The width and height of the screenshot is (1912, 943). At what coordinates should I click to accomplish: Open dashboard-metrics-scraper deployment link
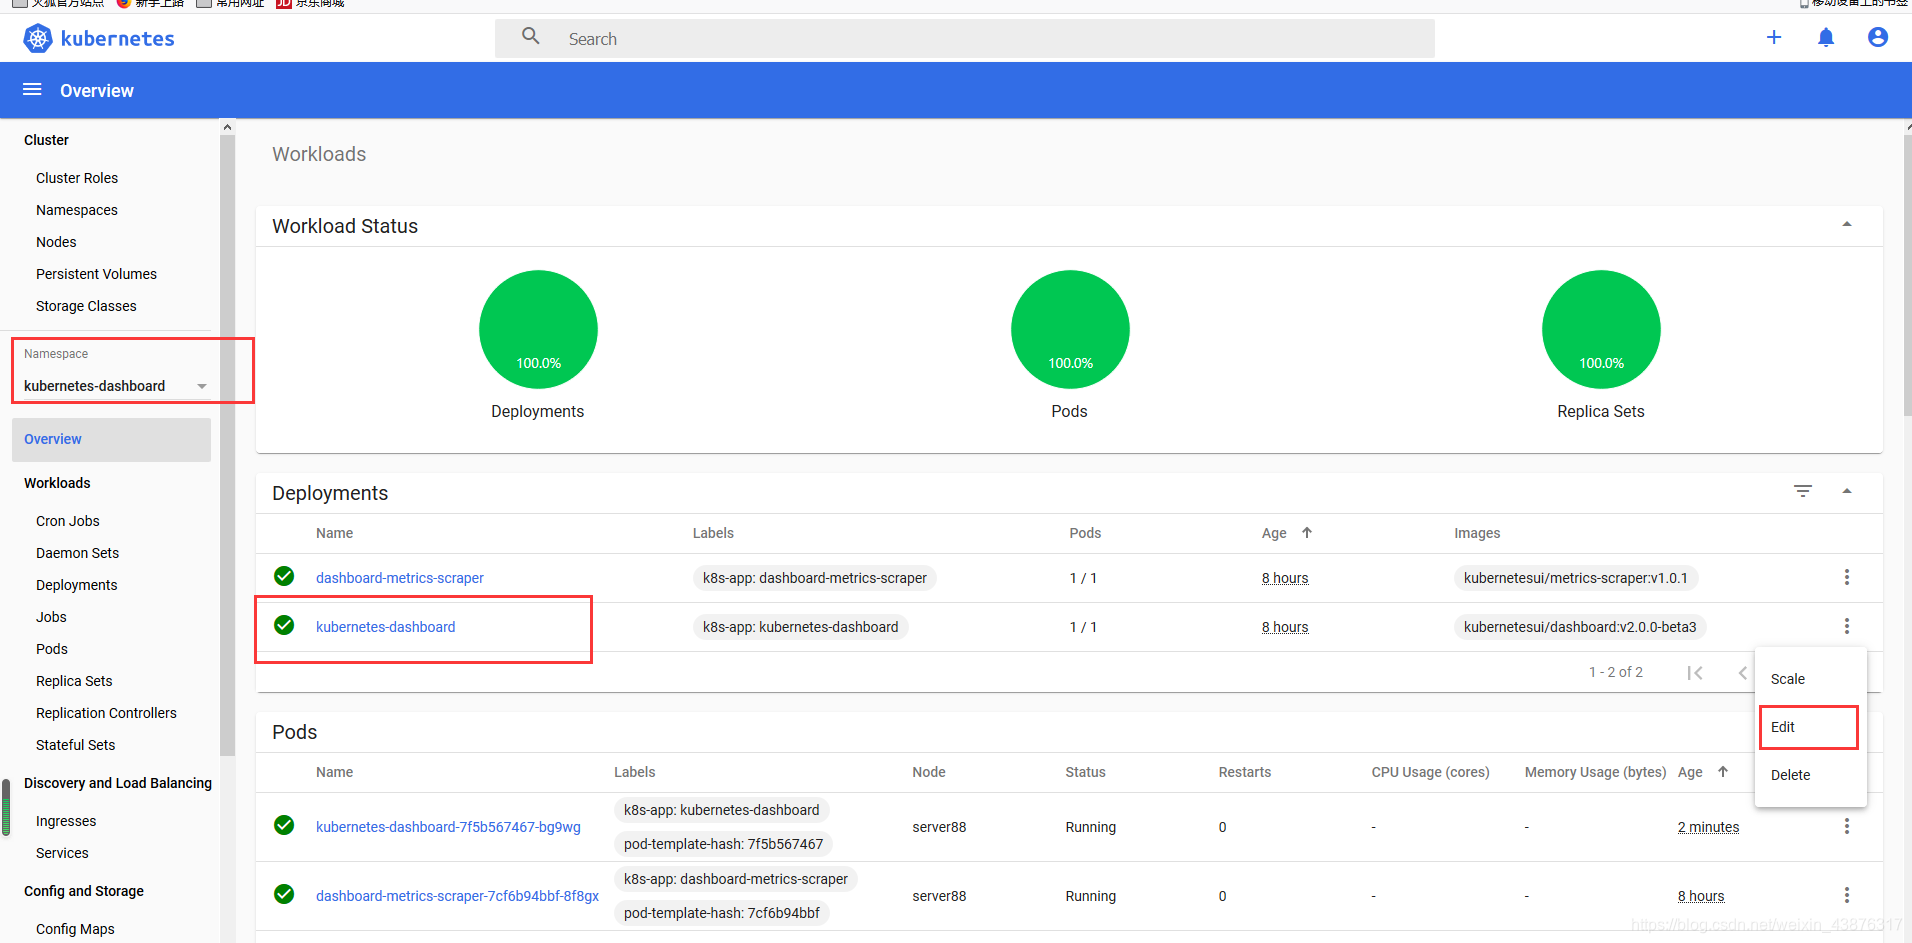[x=400, y=578]
